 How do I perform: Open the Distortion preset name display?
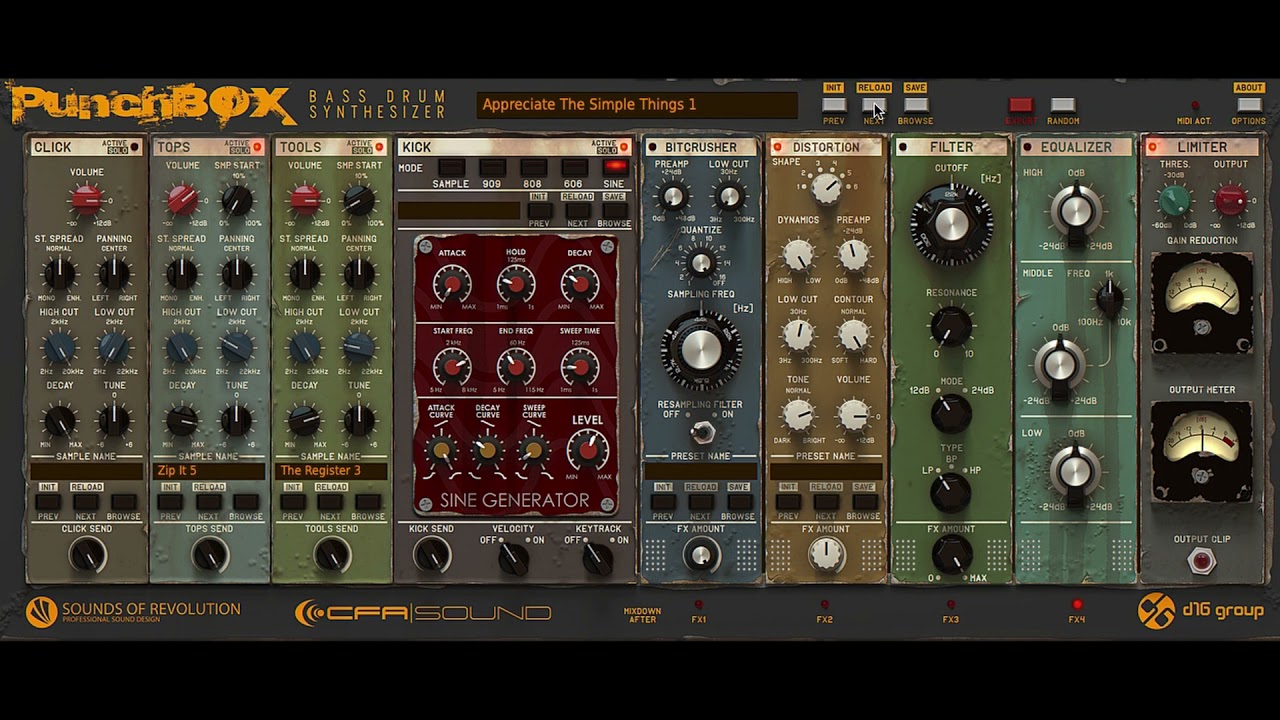826,470
